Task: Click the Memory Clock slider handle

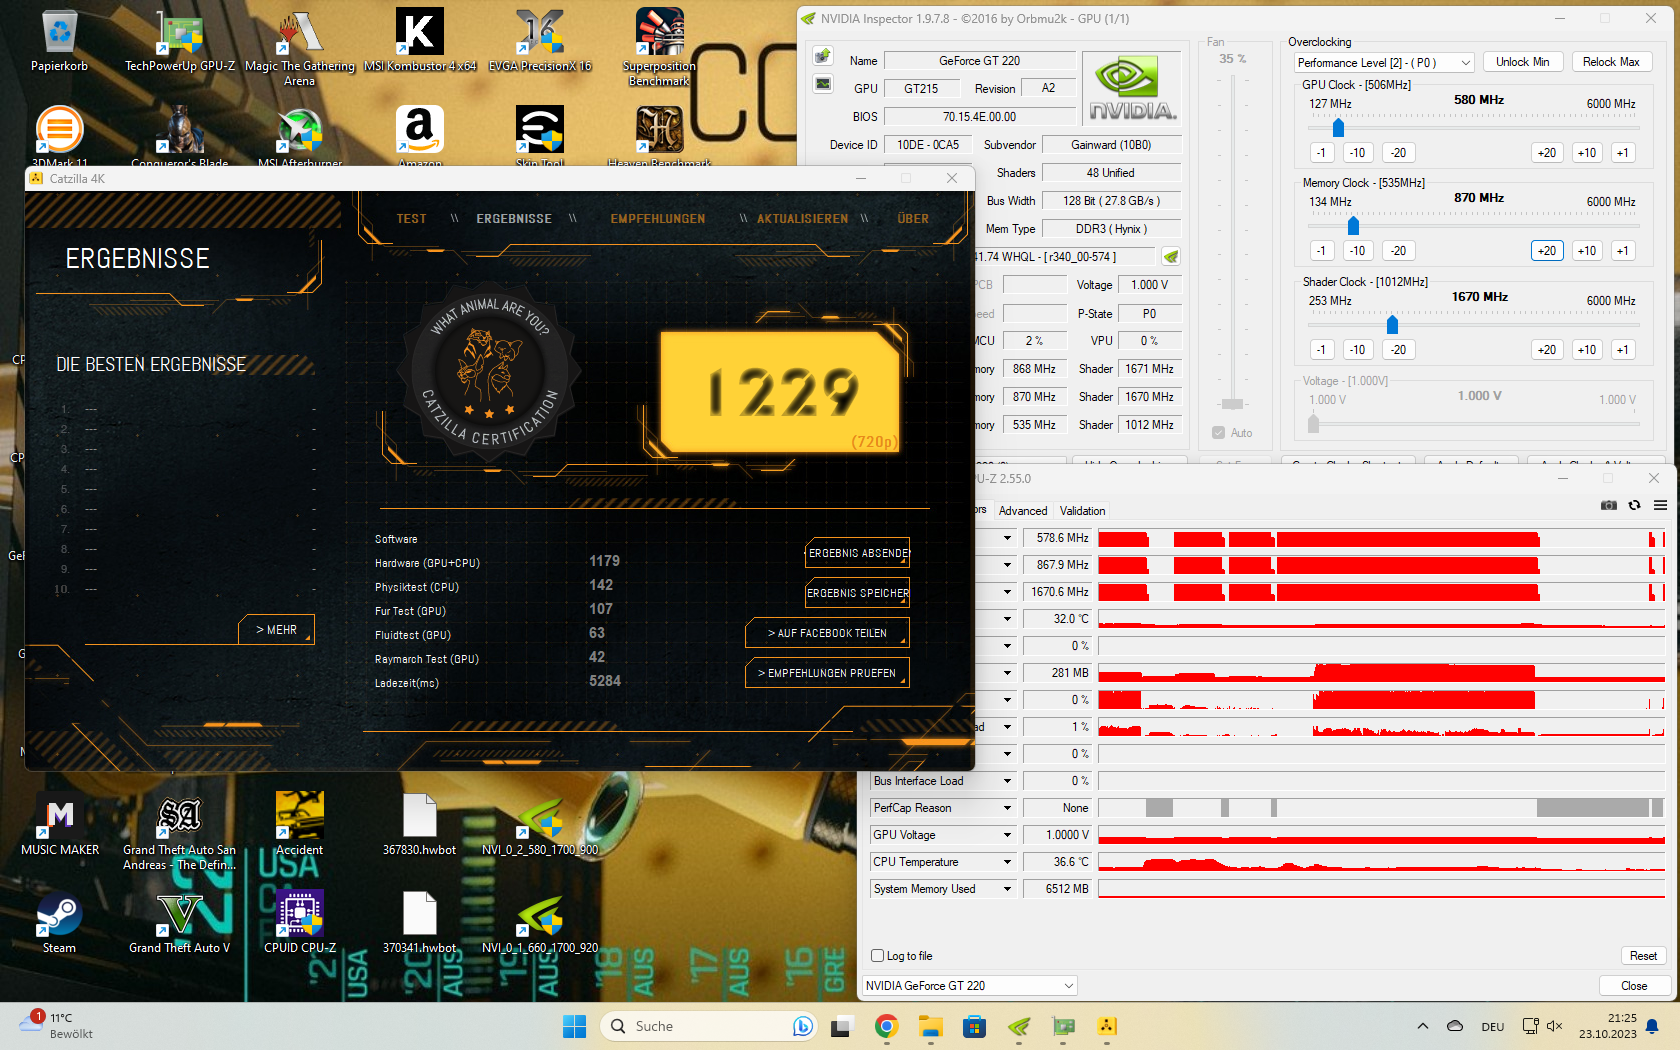Action: 1353,226
